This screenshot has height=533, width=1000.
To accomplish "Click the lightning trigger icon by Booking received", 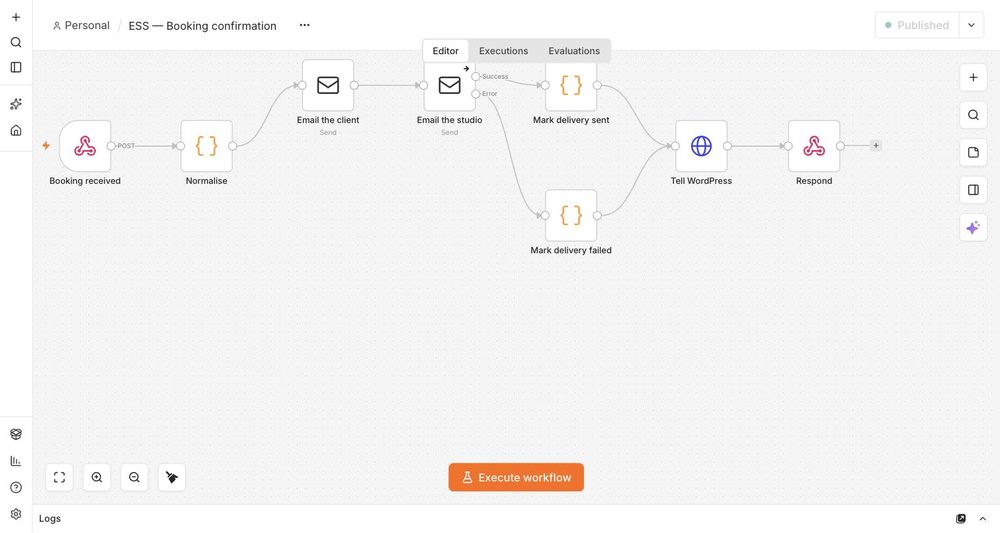I will (x=46, y=145).
